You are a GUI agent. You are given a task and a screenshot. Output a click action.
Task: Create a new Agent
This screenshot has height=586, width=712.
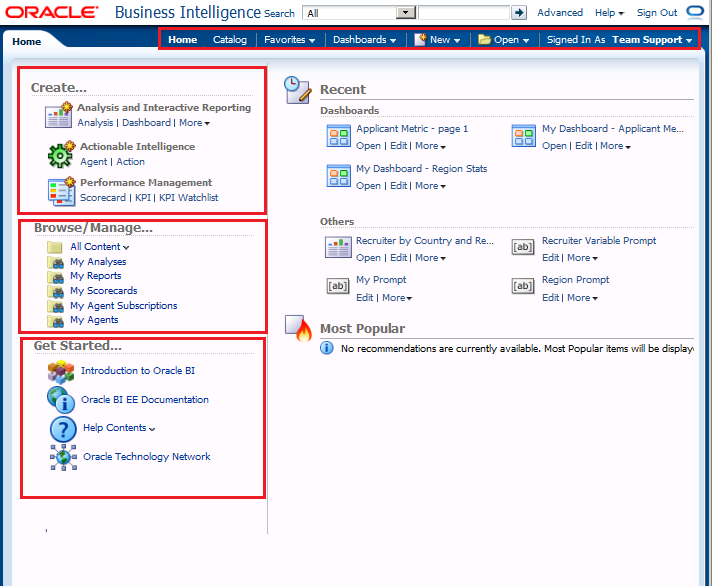pyautogui.click(x=94, y=162)
